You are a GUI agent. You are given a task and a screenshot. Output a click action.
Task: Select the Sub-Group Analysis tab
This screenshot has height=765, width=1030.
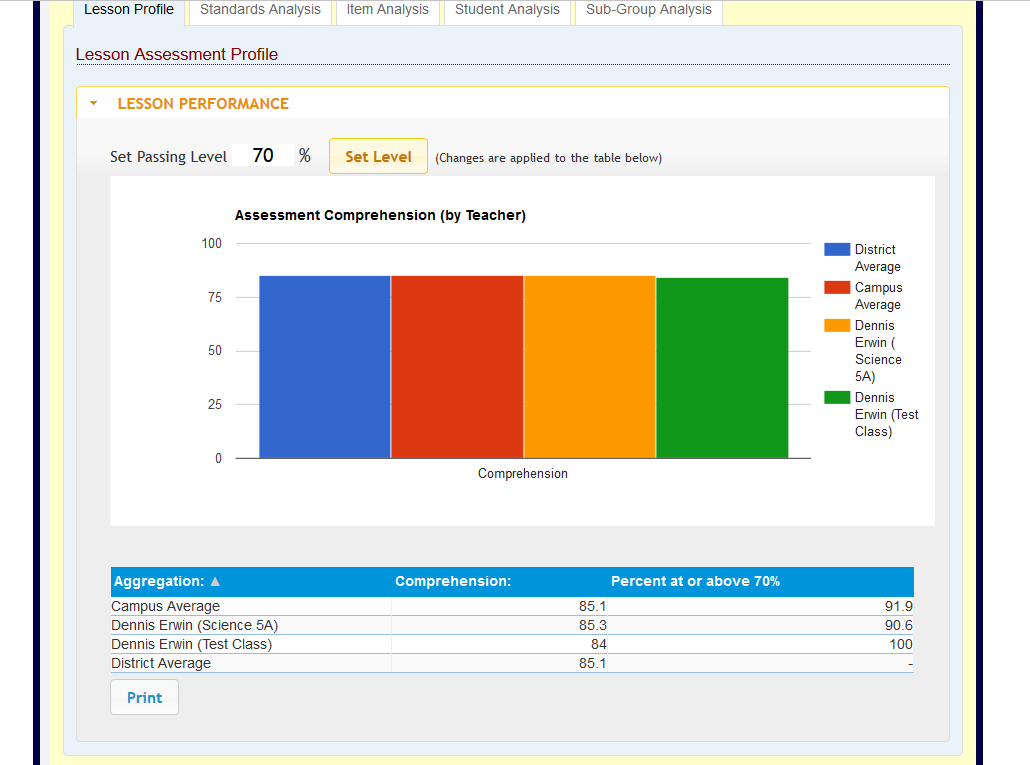[x=648, y=10]
